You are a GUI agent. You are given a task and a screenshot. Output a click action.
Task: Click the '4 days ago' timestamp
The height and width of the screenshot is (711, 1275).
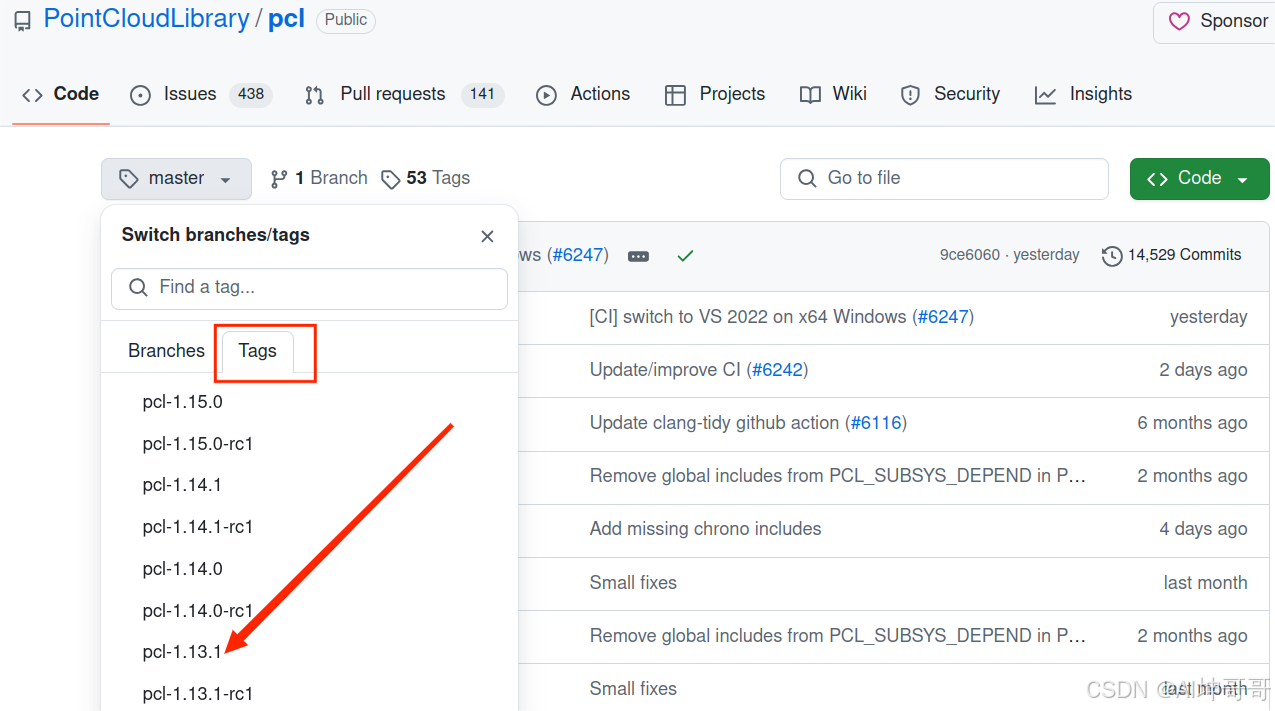click(x=1203, y=529)
